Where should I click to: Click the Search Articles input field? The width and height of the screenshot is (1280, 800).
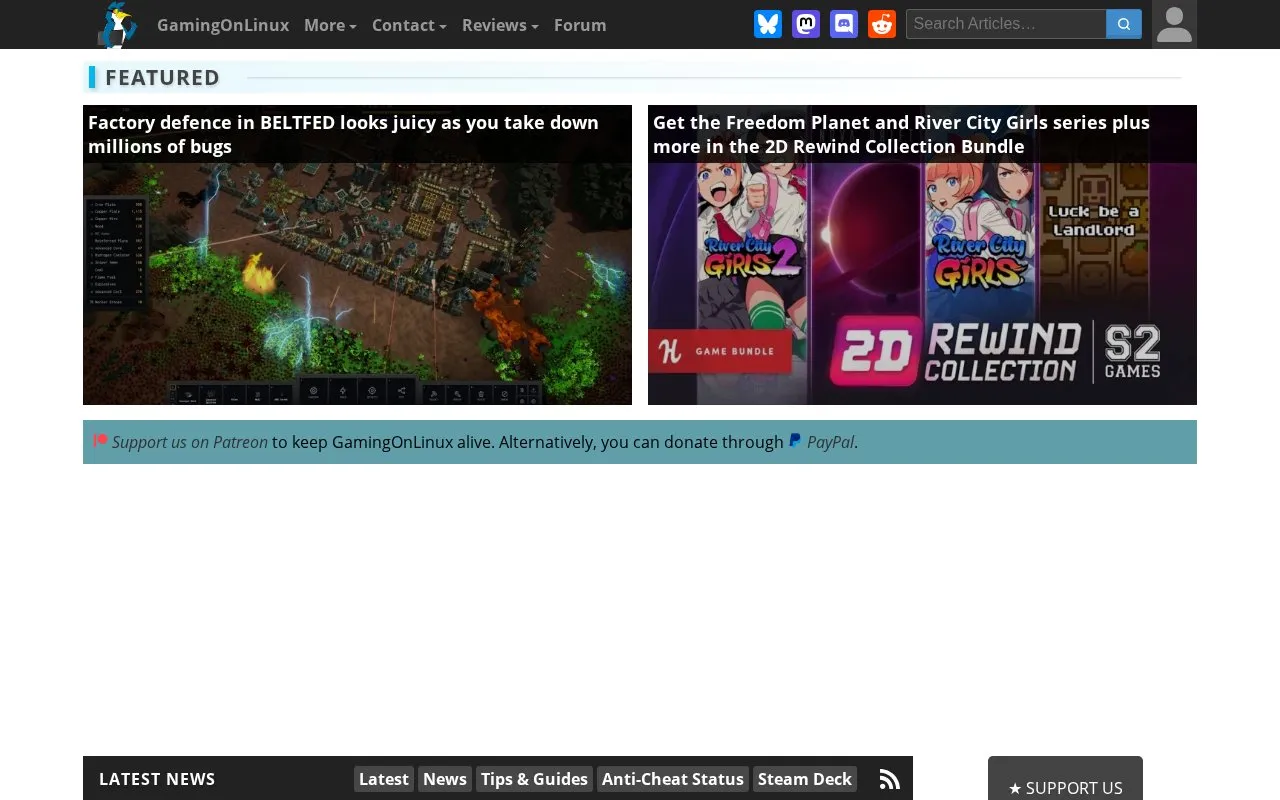1006,24
